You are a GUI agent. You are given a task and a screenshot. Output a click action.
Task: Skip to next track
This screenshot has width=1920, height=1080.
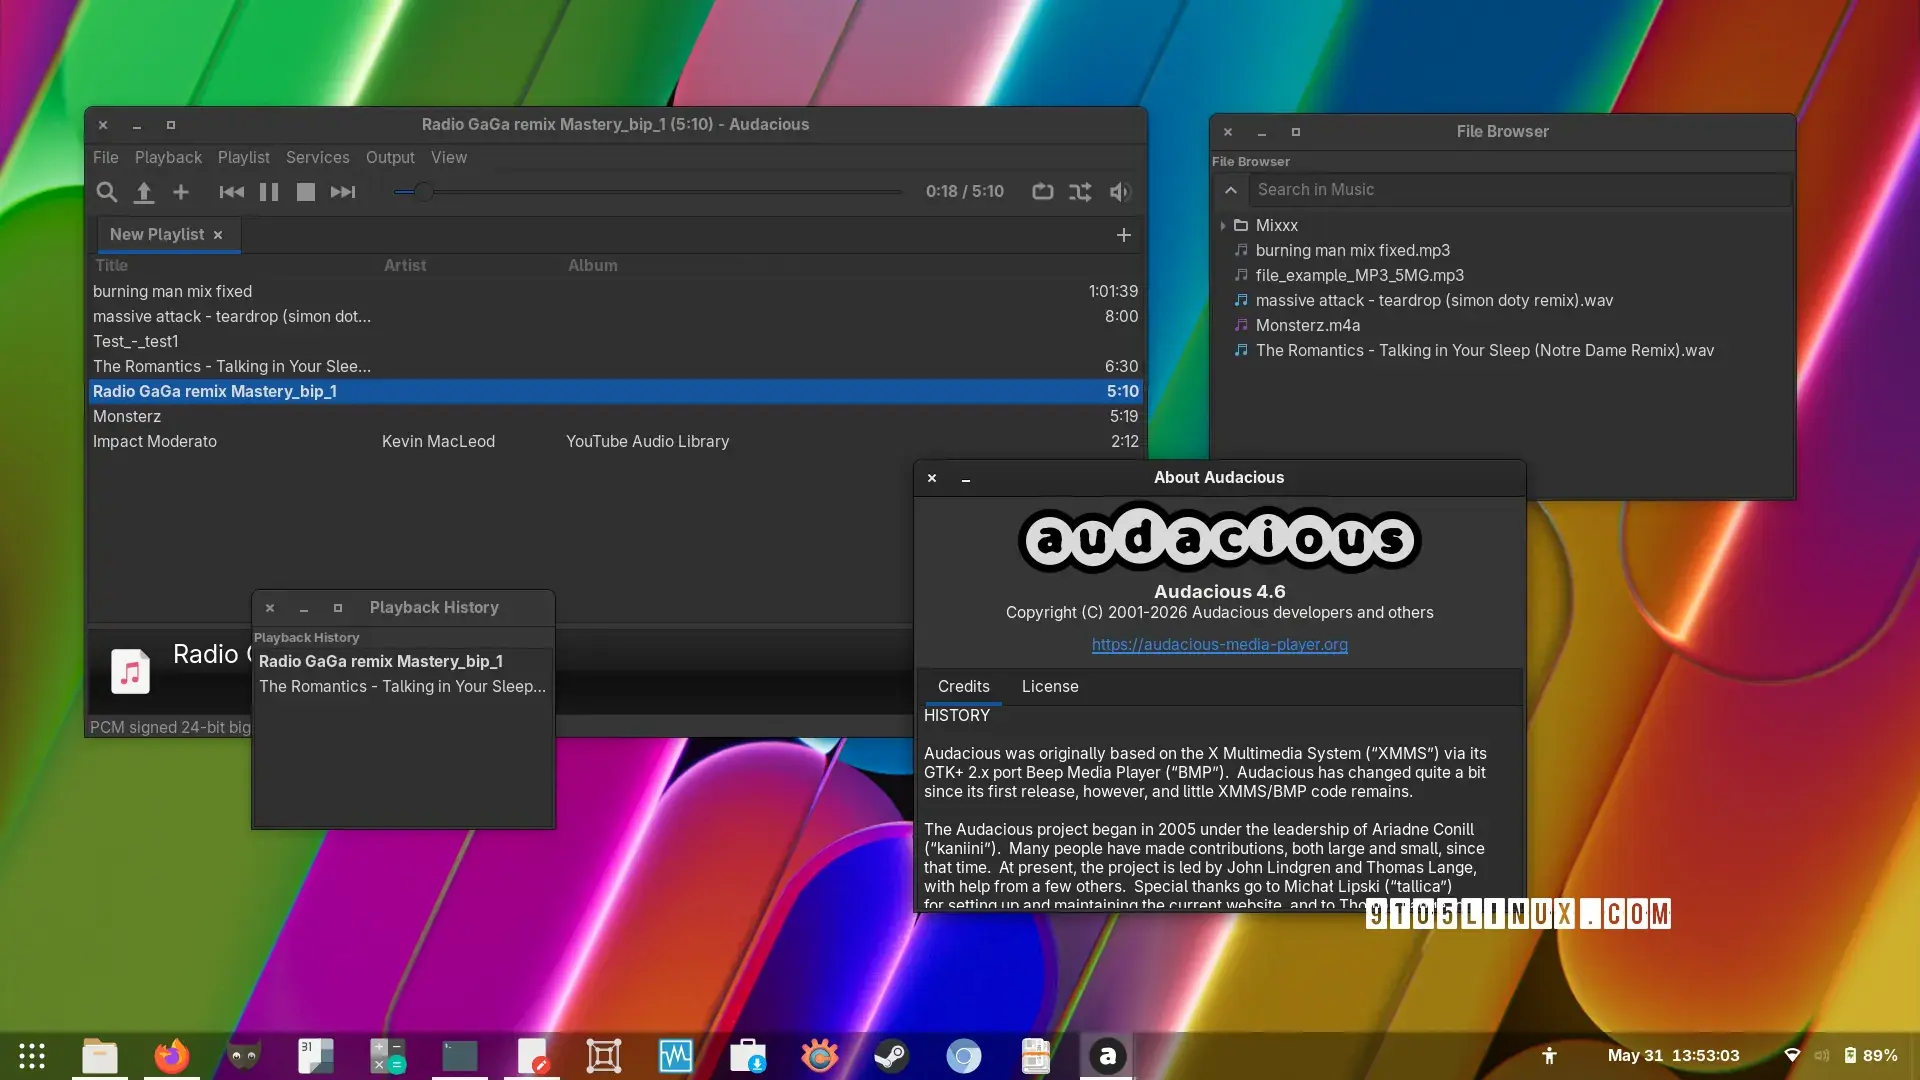tap(343, 192)
